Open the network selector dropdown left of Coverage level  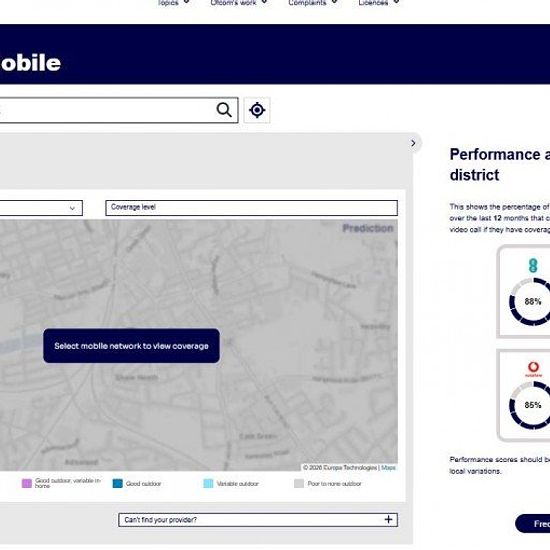41,208
